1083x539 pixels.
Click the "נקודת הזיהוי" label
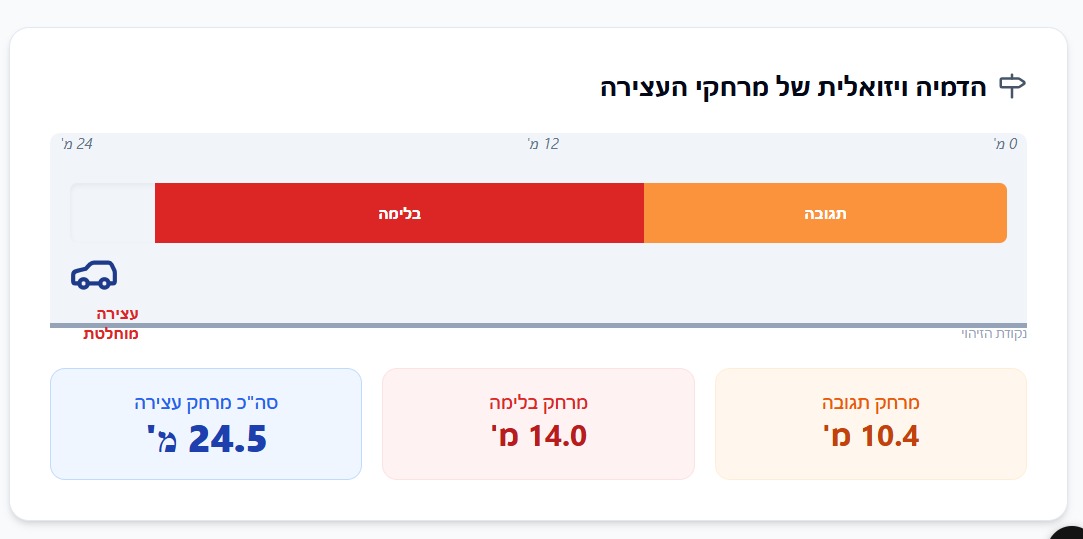point(994,334)
